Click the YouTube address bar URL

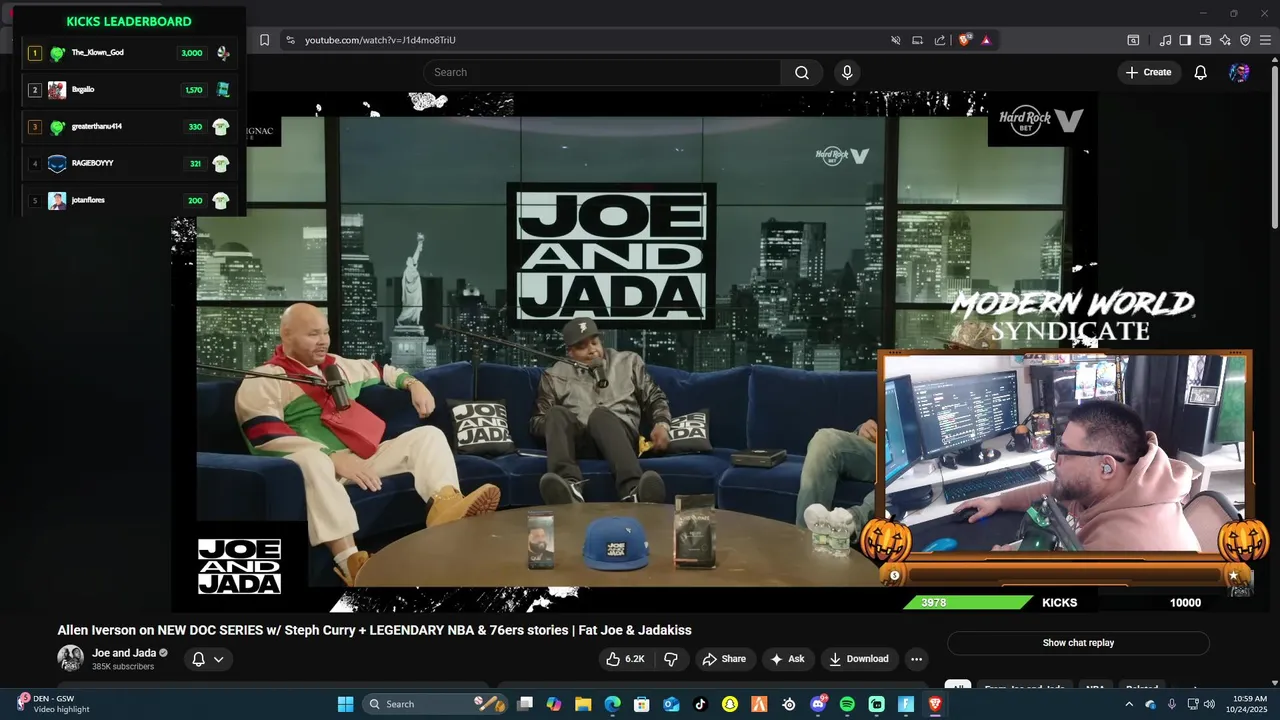click(x=380, y=40)
